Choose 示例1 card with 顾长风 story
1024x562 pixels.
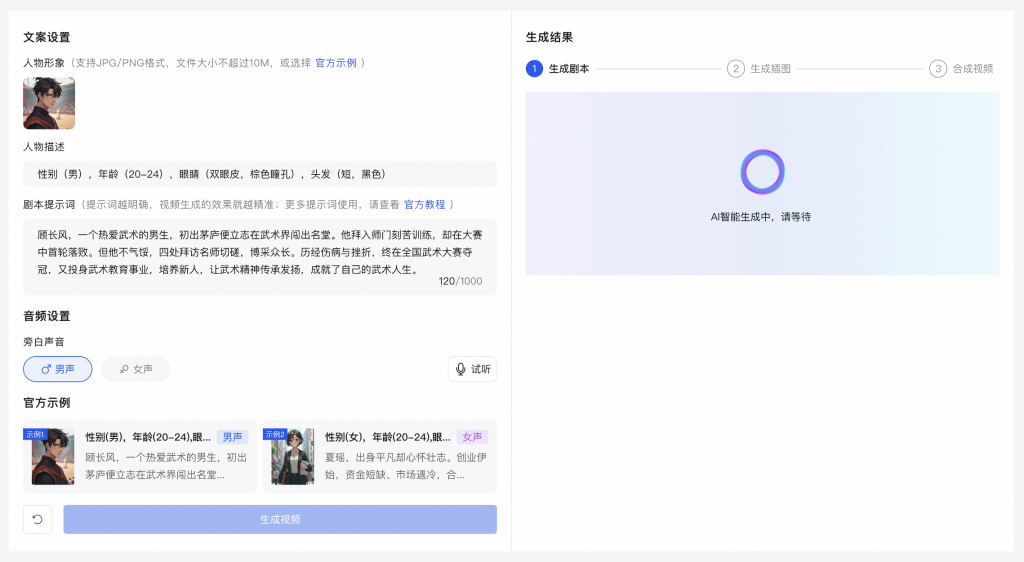pyautogui.click(x=140, y=456)
